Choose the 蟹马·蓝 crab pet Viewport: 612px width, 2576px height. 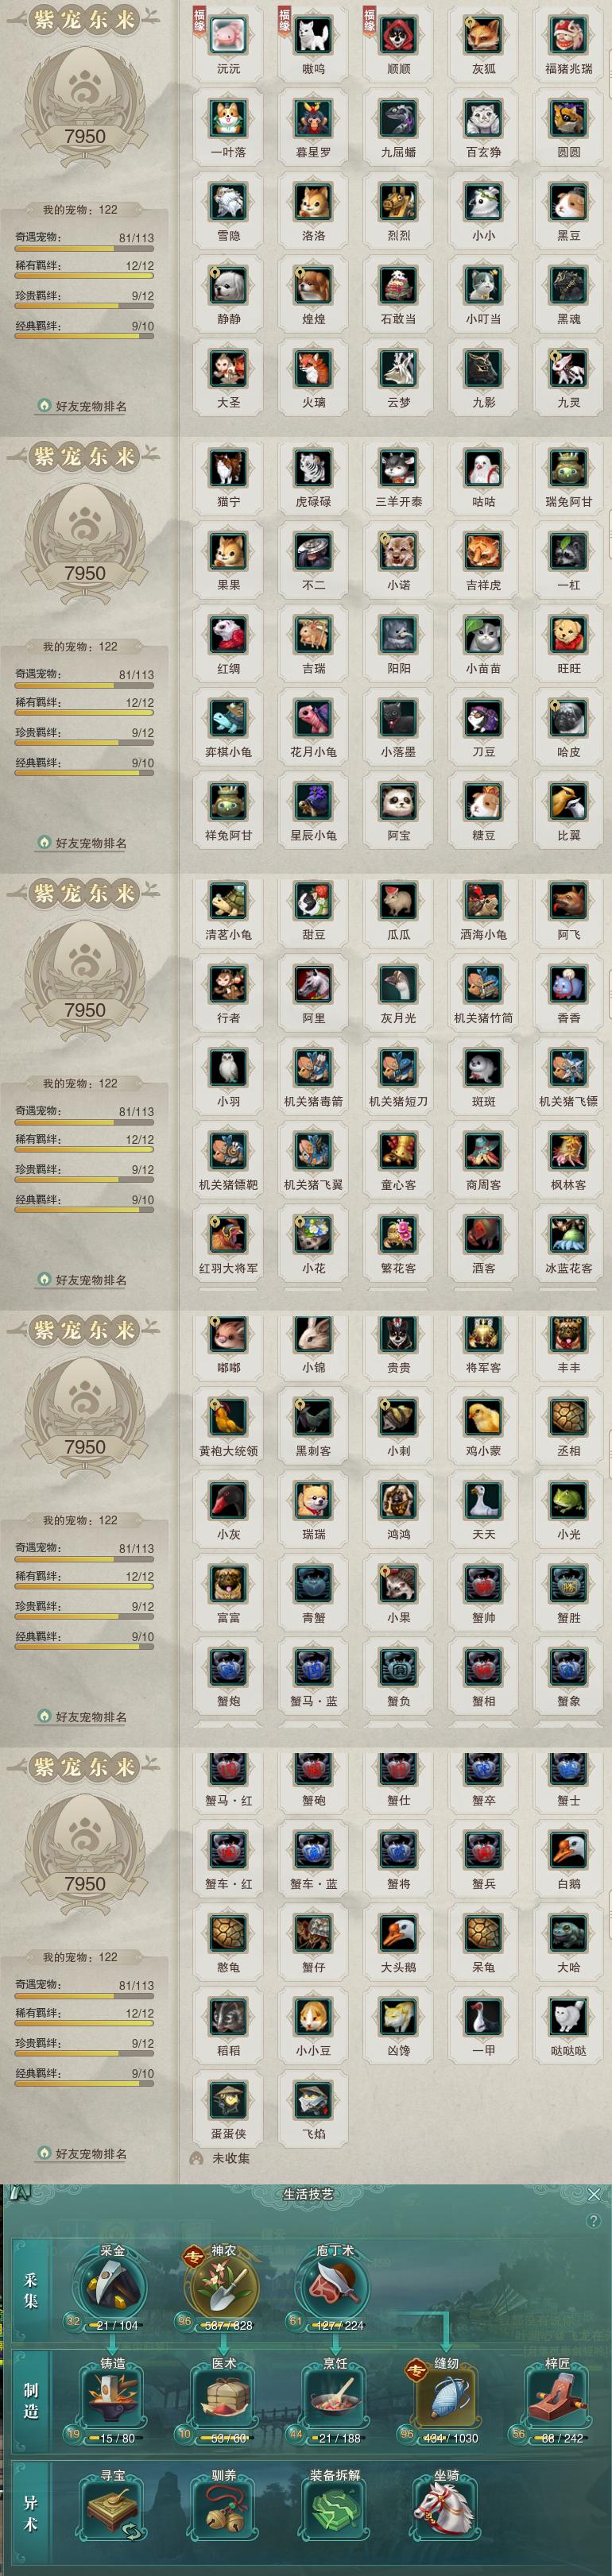coord(314,1668)
